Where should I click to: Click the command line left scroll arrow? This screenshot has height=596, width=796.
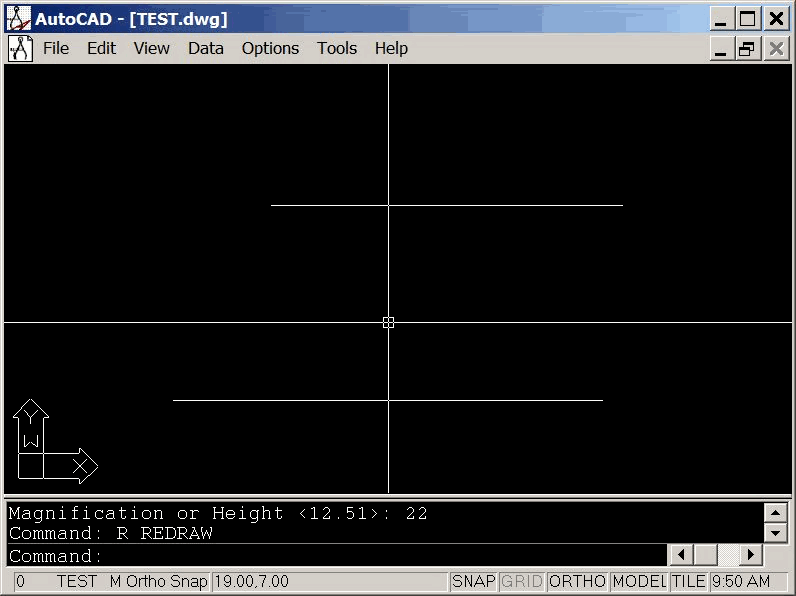coord(682,554)
